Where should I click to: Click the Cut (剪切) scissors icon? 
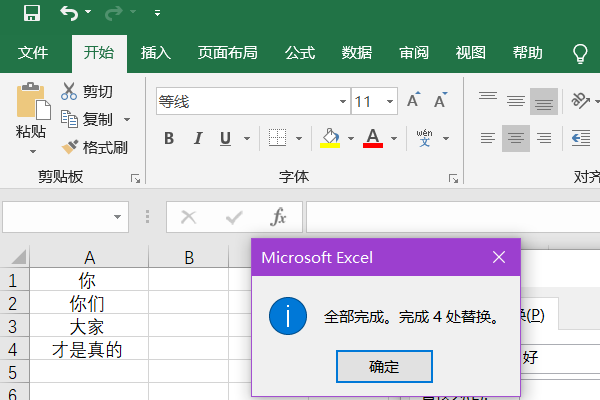coord(69,92)
